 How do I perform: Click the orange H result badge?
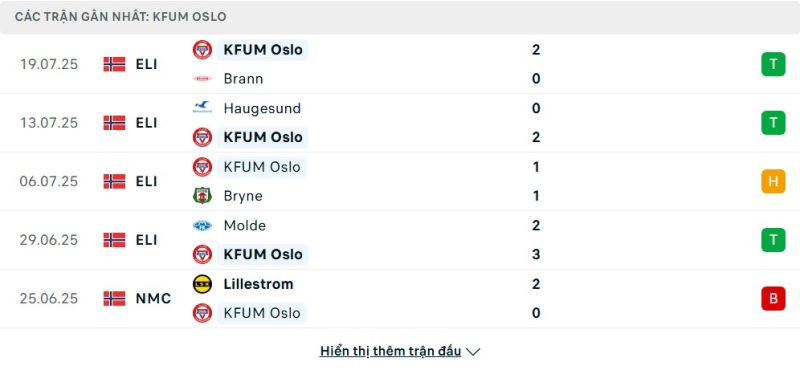[773, 182]
